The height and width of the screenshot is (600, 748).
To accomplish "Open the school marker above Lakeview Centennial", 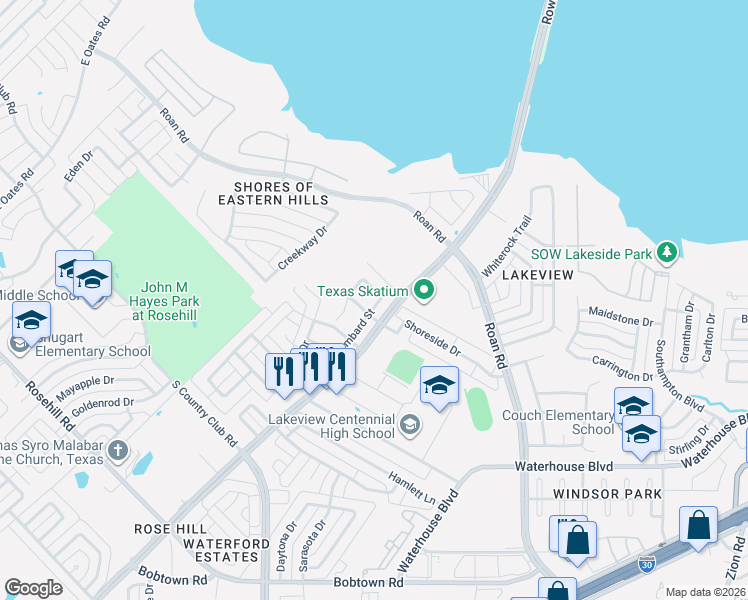I will [x=439, y=384].
